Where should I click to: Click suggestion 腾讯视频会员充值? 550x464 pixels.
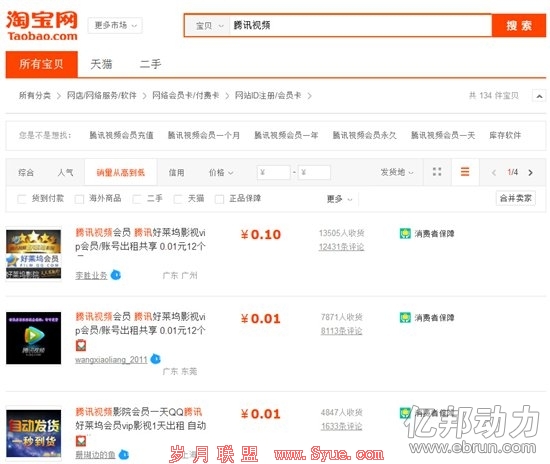tap(121, 135)
